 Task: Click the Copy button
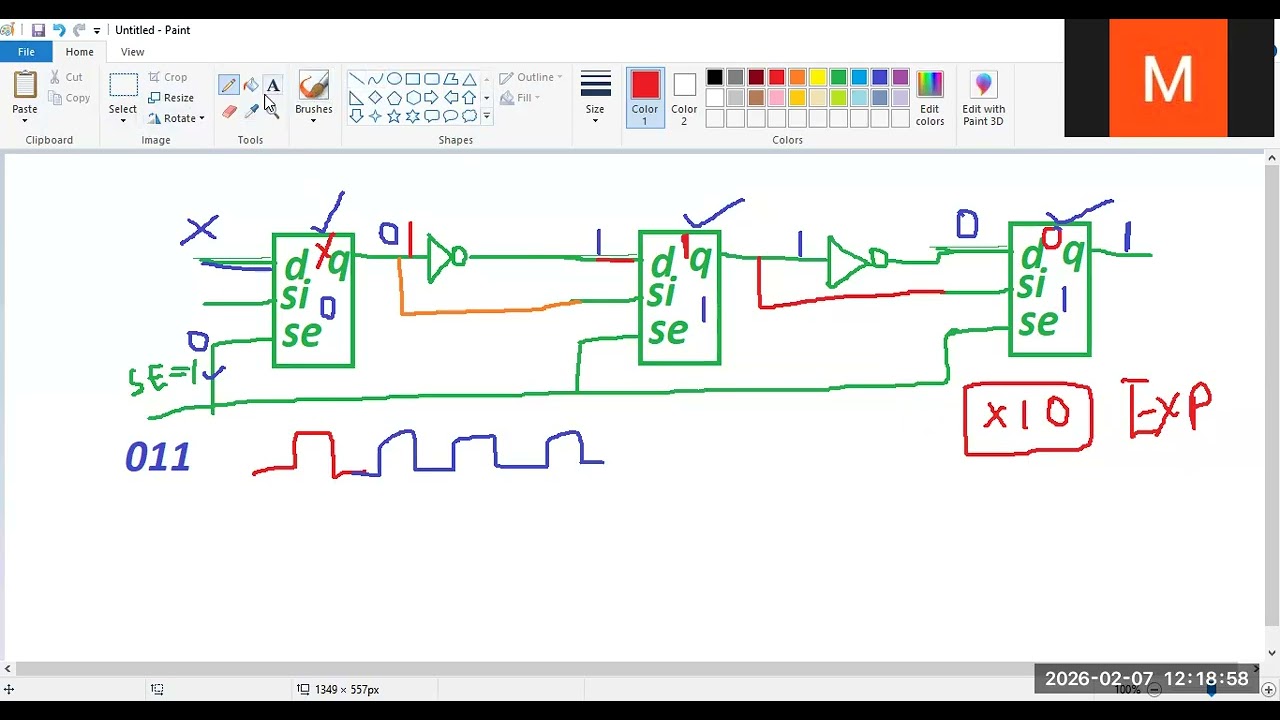[69, 98]
